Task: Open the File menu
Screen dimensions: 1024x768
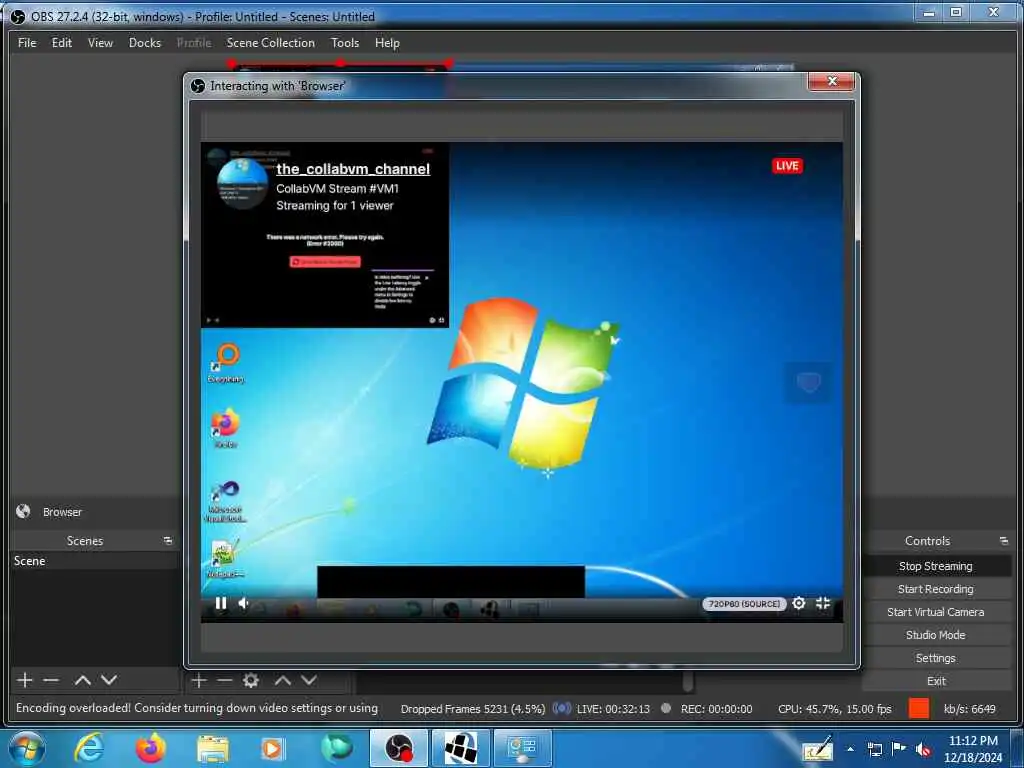Action: 27,43
